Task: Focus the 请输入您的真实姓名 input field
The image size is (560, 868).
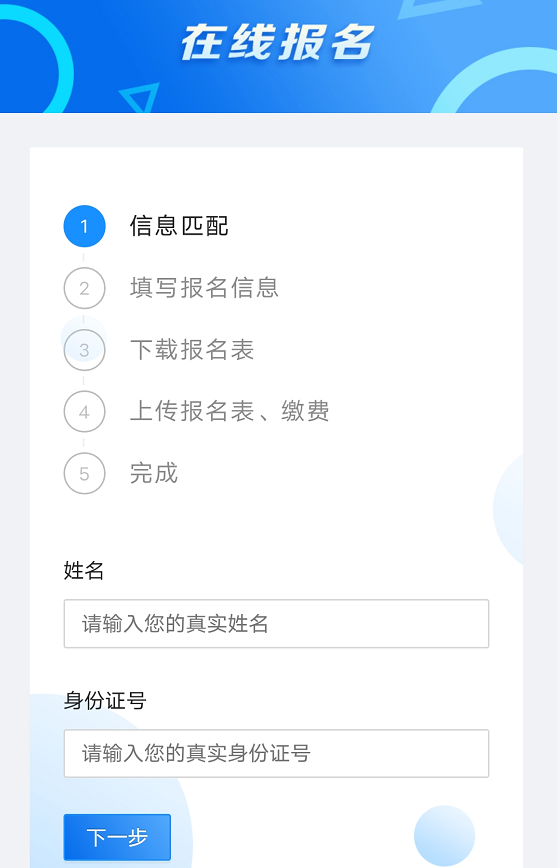Action: 276,623
